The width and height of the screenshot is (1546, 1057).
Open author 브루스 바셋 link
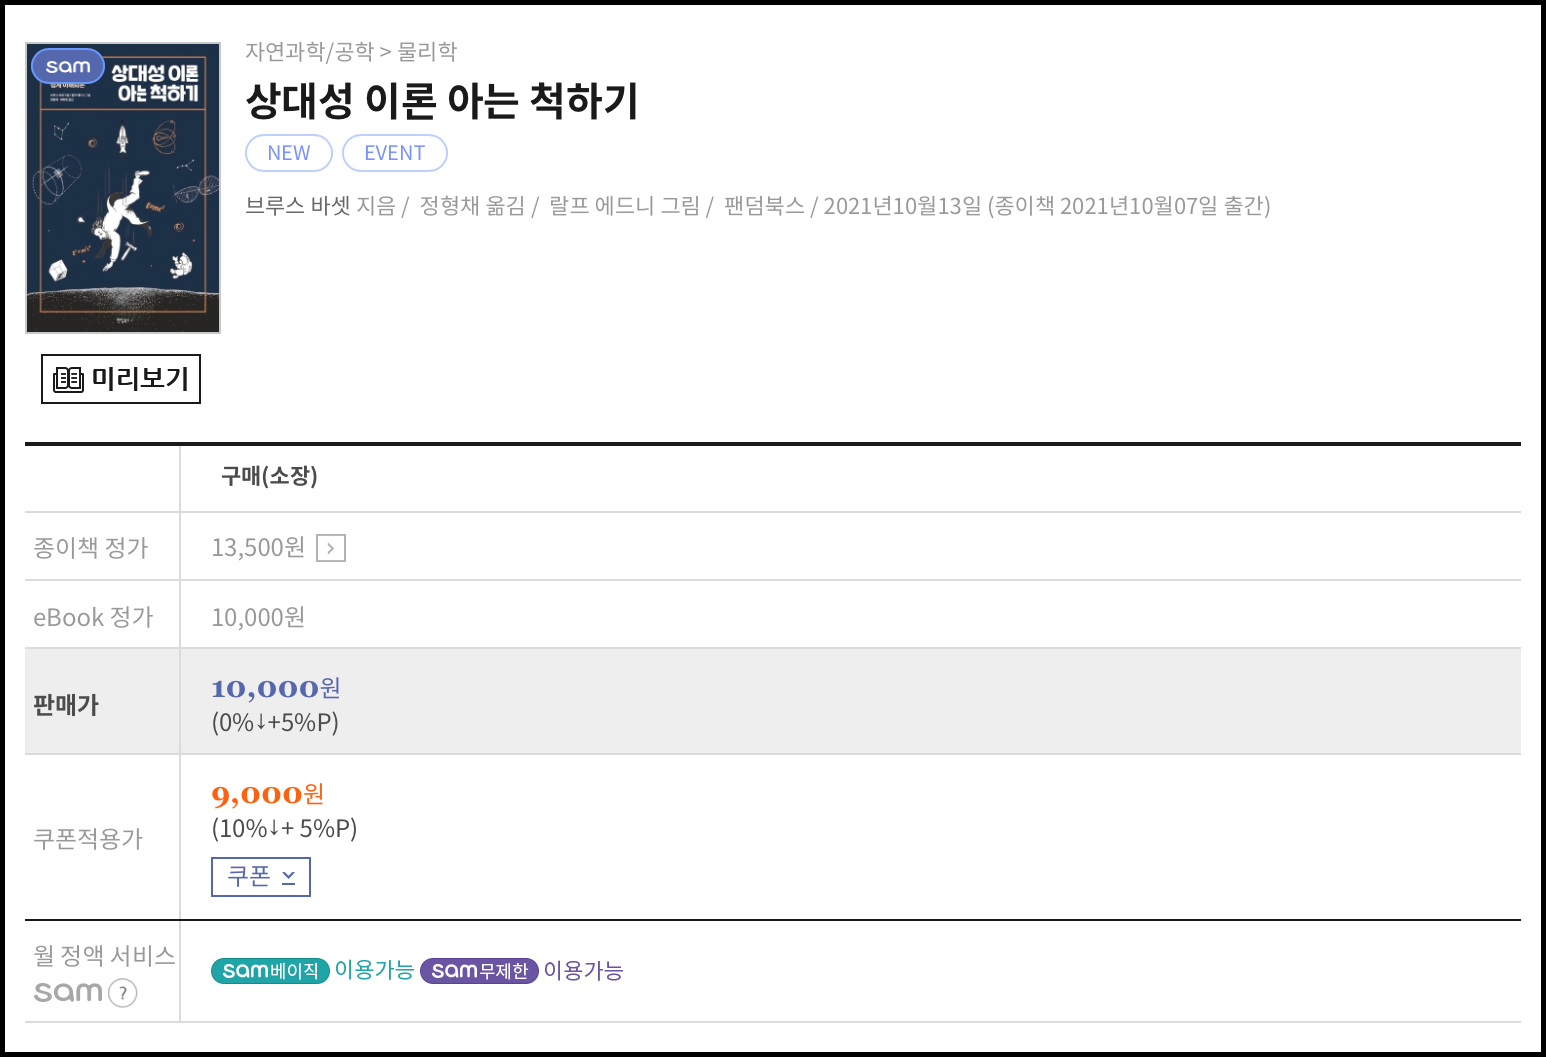point(298,206)
